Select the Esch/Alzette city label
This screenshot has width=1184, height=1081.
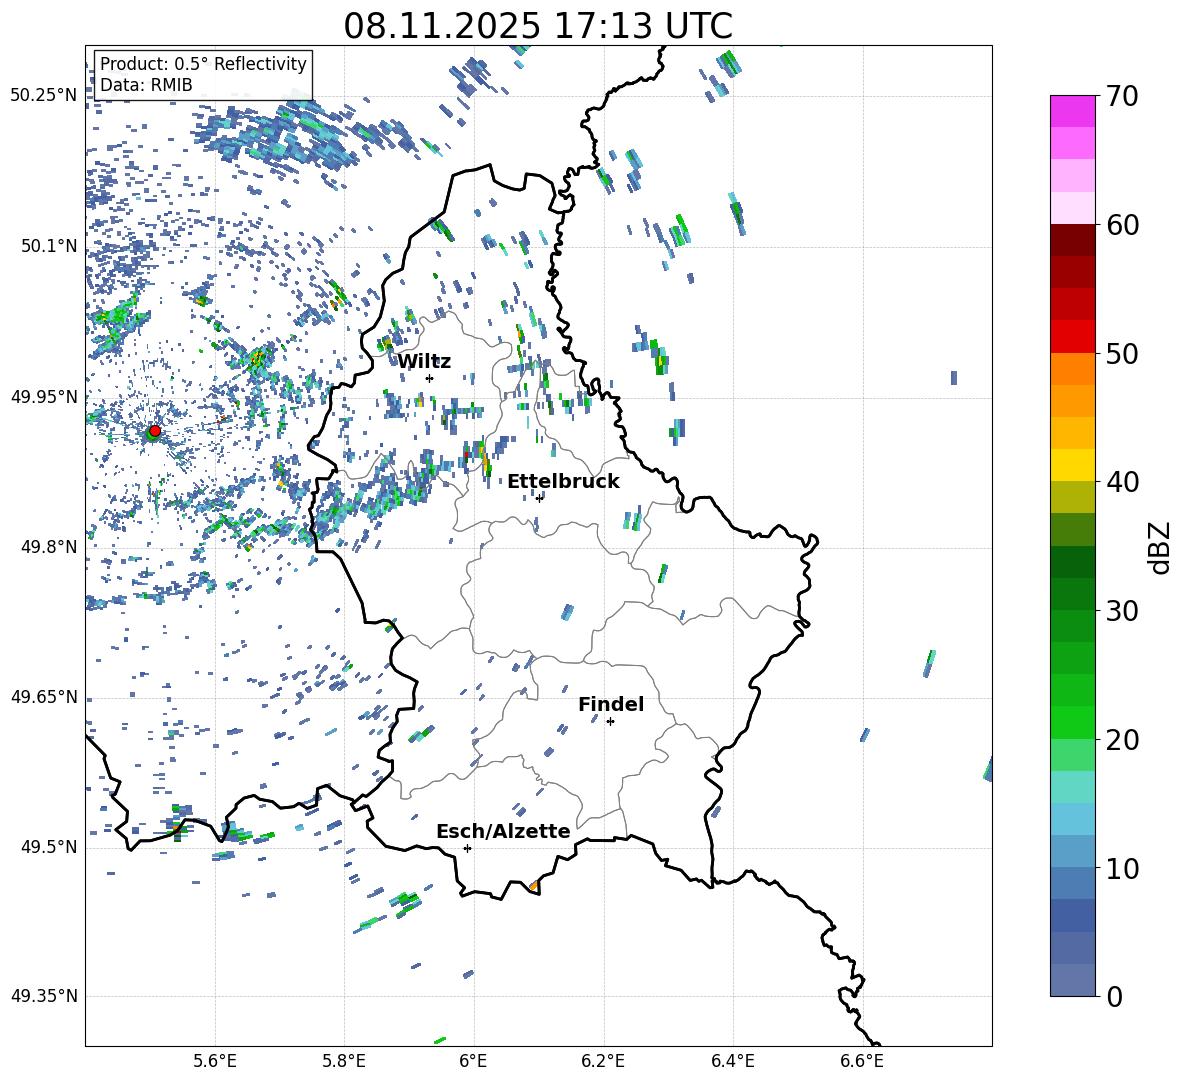[x=503, y=832]
